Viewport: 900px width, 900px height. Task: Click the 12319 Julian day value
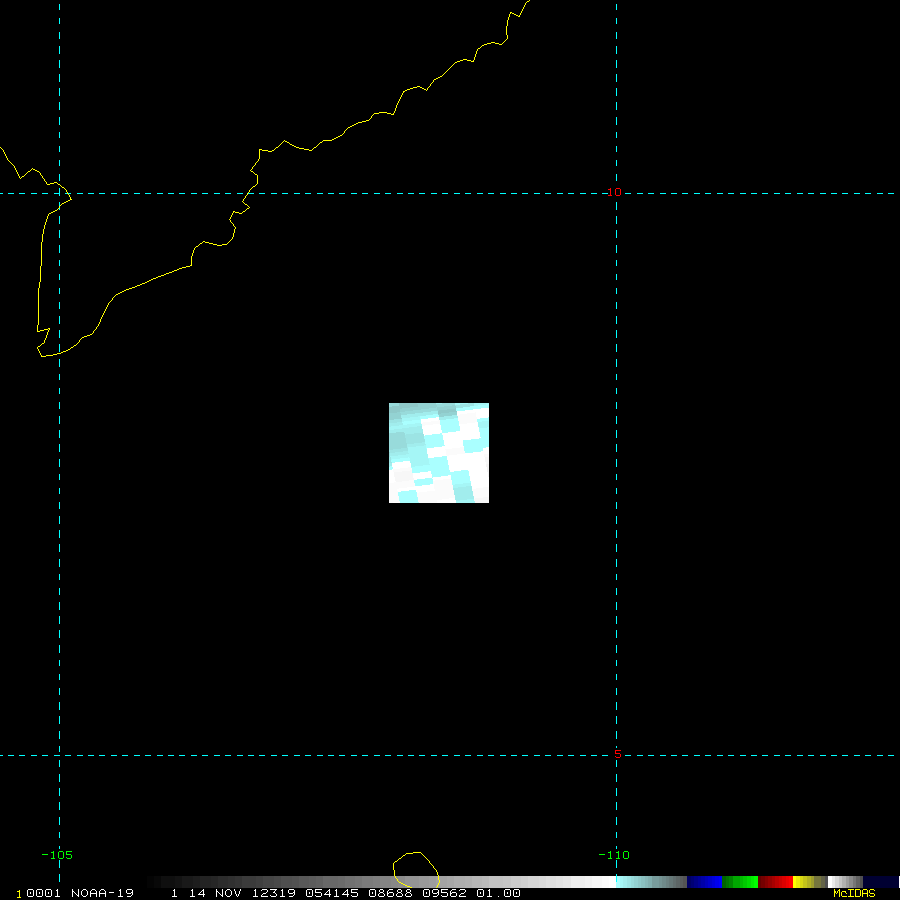(274, 894)
